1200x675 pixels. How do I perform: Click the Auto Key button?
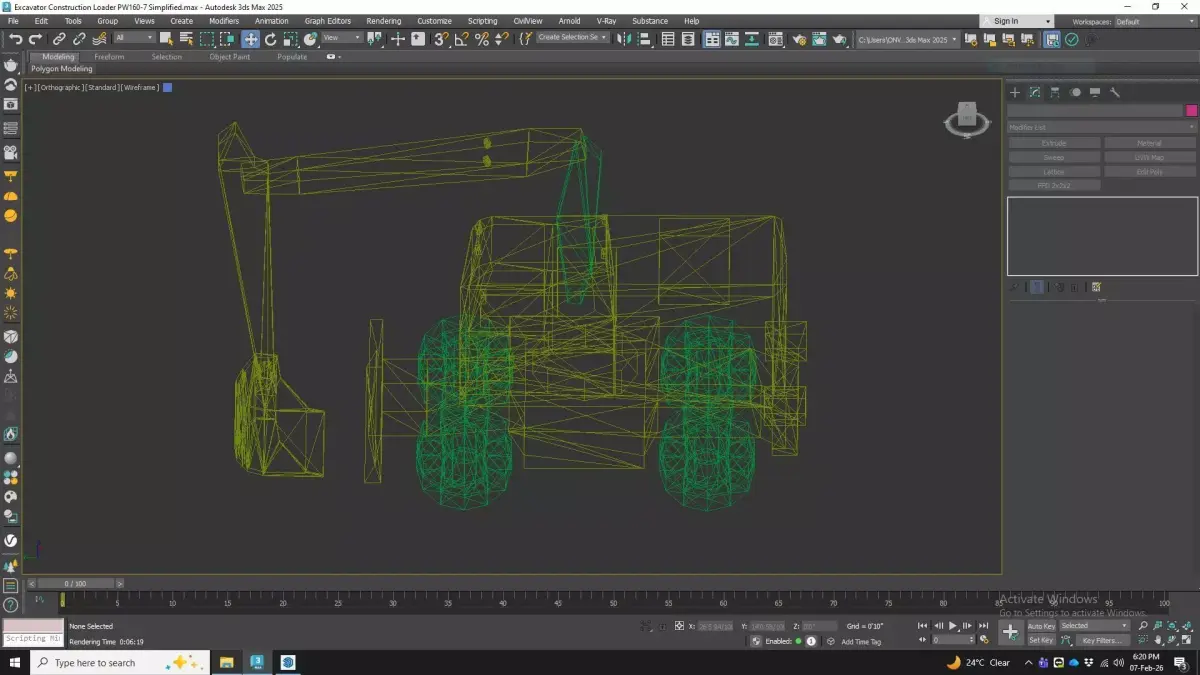(x=1041, y=626)
